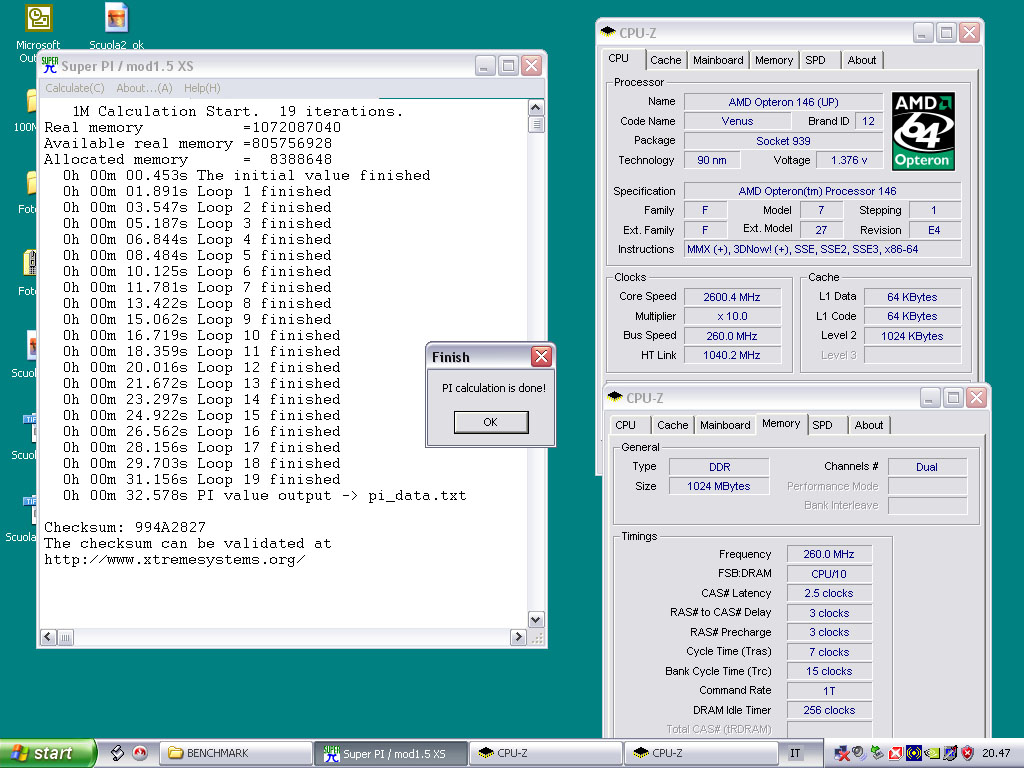The width and height of the screenshot is (1024, 768).
Task: Switch to Cache tab in the CPU-Z processor window
Action: (x=665, y=60)
